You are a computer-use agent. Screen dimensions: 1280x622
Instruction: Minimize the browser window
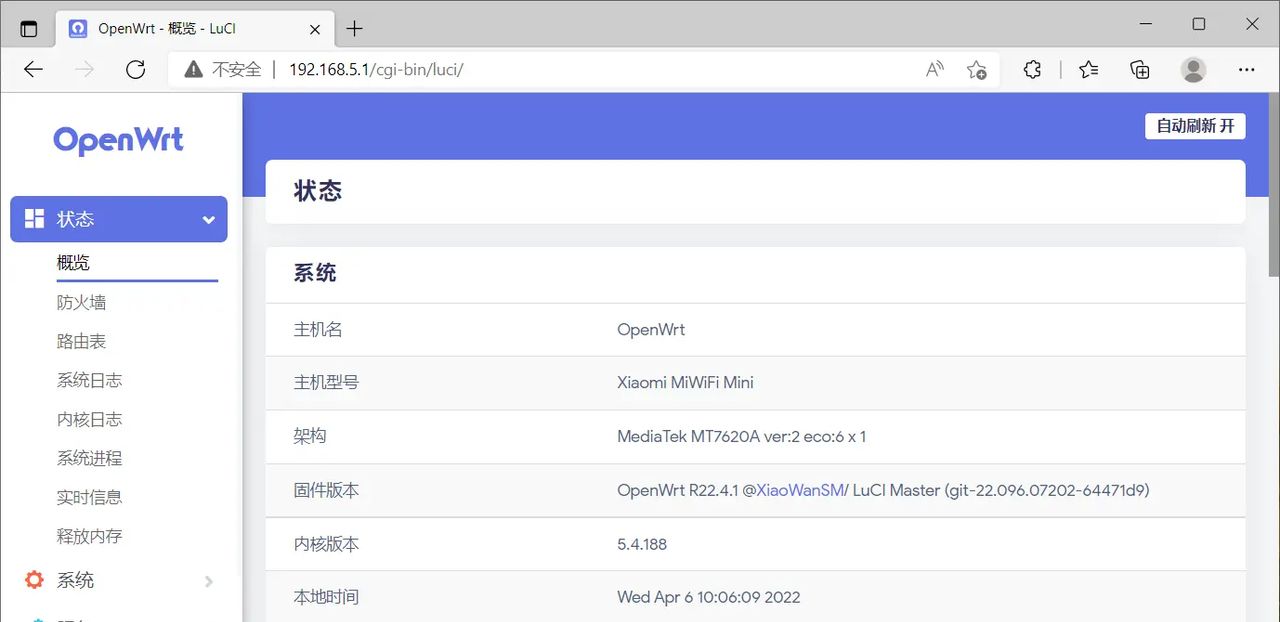(x=1145, y=24)
